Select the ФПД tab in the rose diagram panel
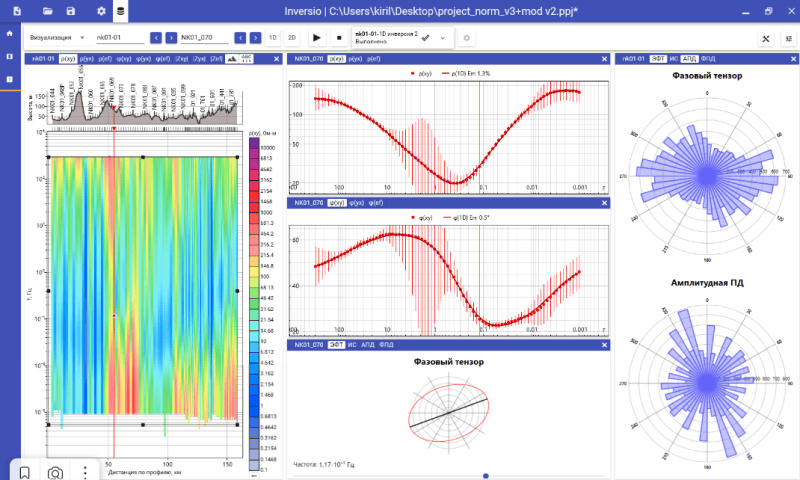The image size is (800, 480). click(708, 59)
